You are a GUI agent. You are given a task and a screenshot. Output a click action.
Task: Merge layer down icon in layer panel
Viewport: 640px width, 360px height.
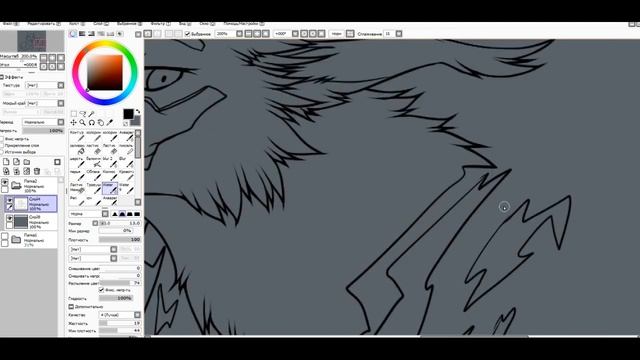pos(16,171)
